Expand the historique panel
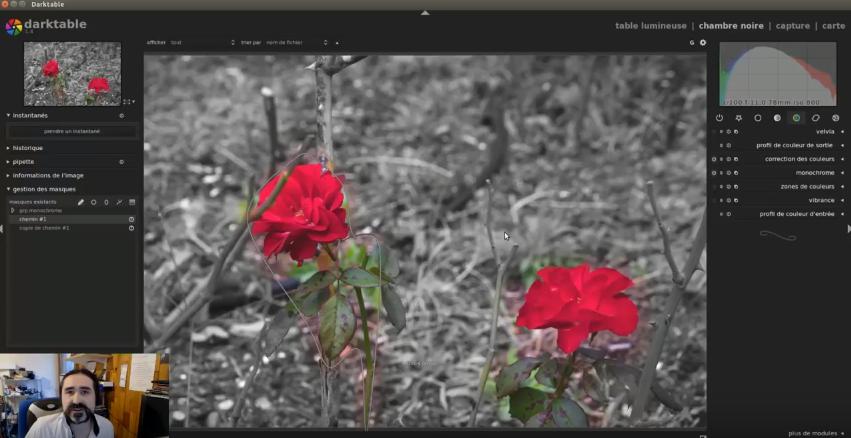Image resolution: width=851 pixels, height=438 pixels. pos(8,148)
